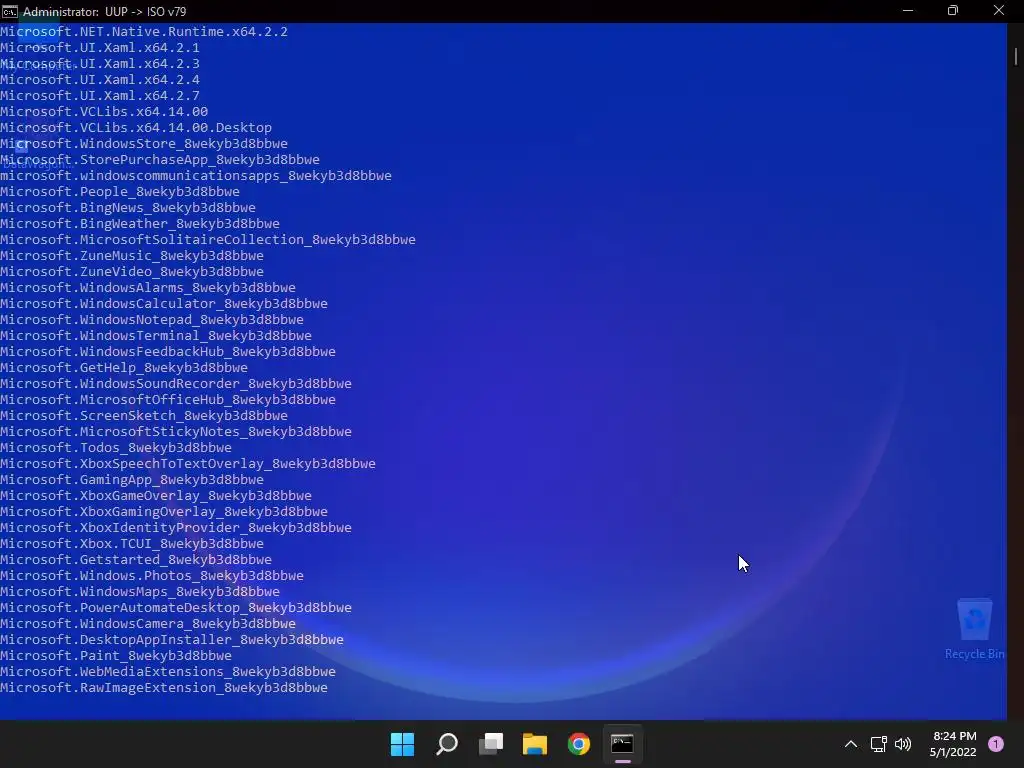Screen dimensions: 1024x768
Task: Click line Microsoft.MicrosoftOfficeHub_8wekyb3d8bbwe
Action: [x=168, y=400]
